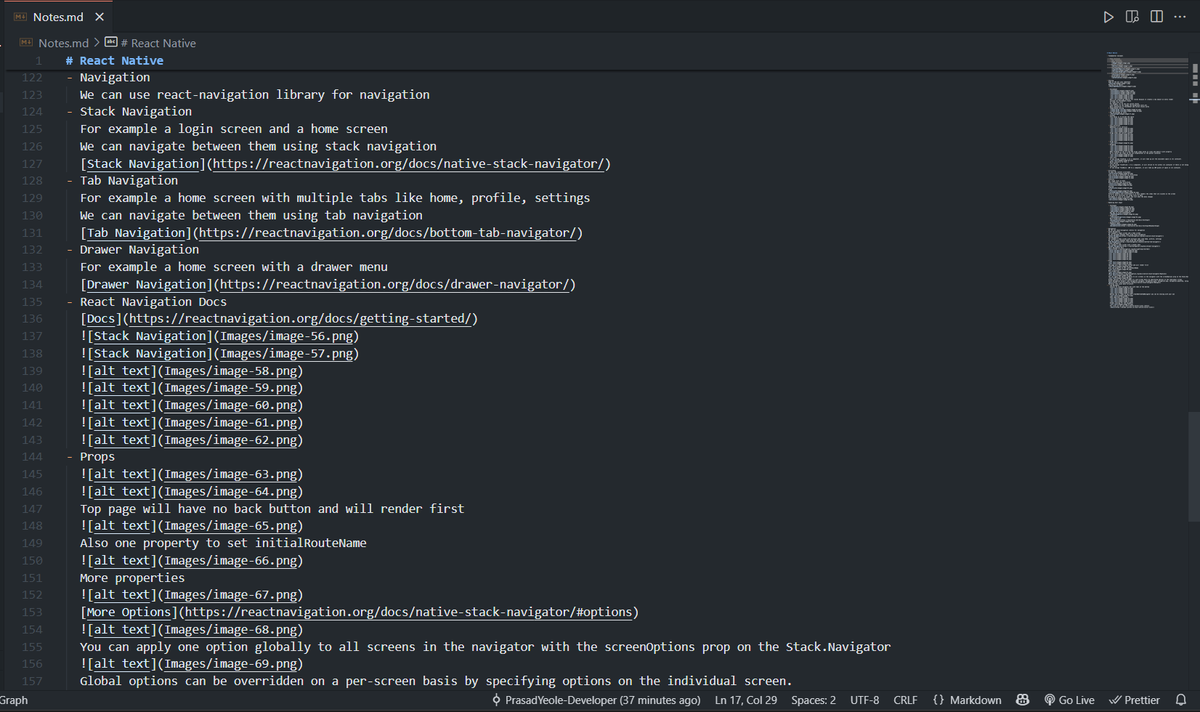Select the Notes.md editor tab

tap(59, 17)
